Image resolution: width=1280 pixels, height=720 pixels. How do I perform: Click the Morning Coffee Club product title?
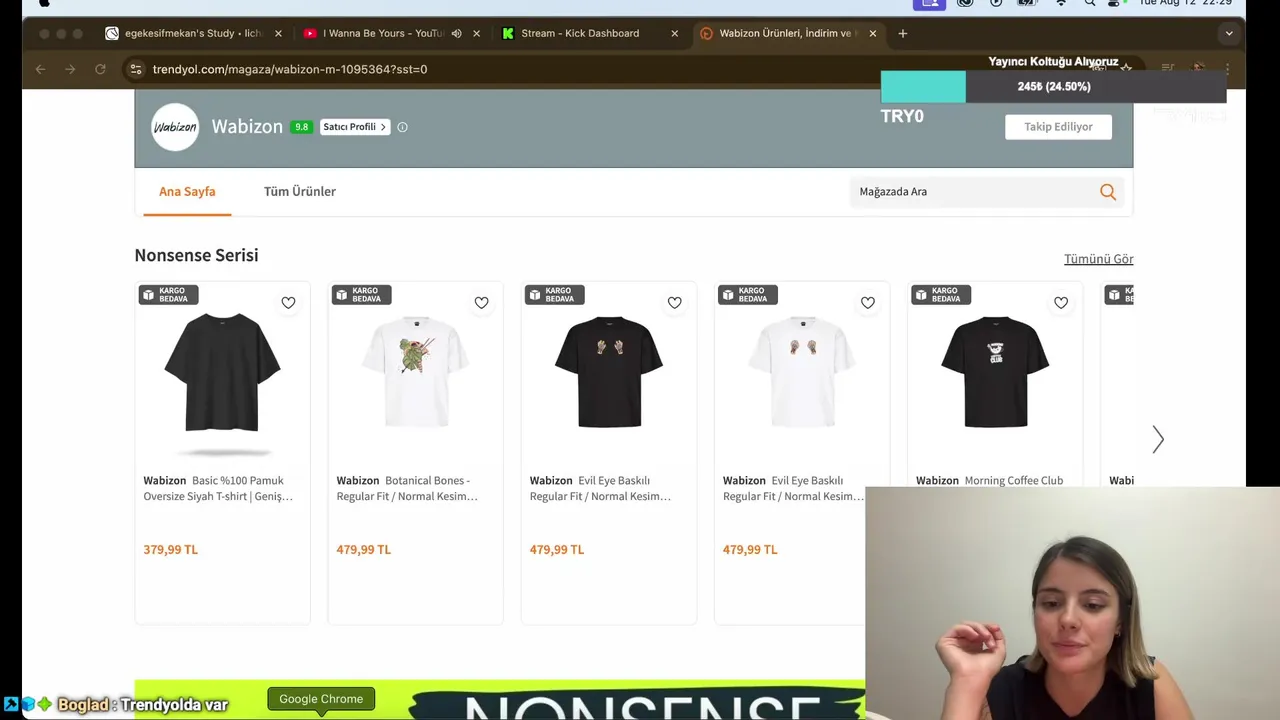click(x=990, y=481)
